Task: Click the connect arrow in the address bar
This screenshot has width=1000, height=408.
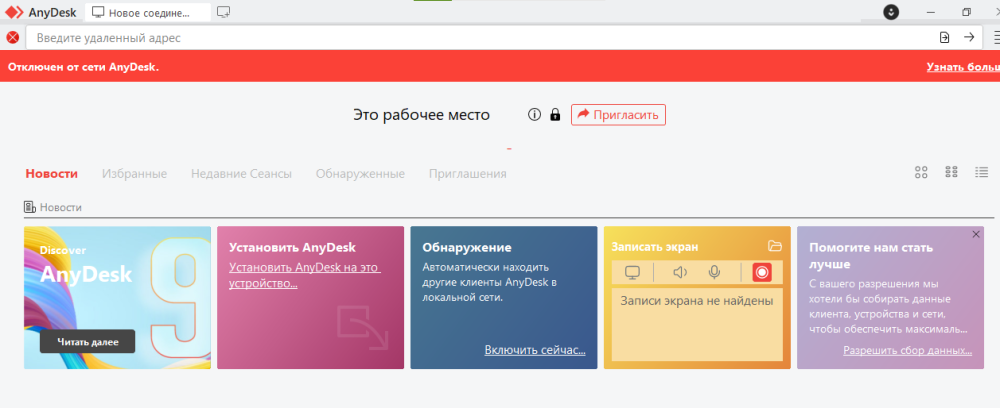Action: point(969,38)
